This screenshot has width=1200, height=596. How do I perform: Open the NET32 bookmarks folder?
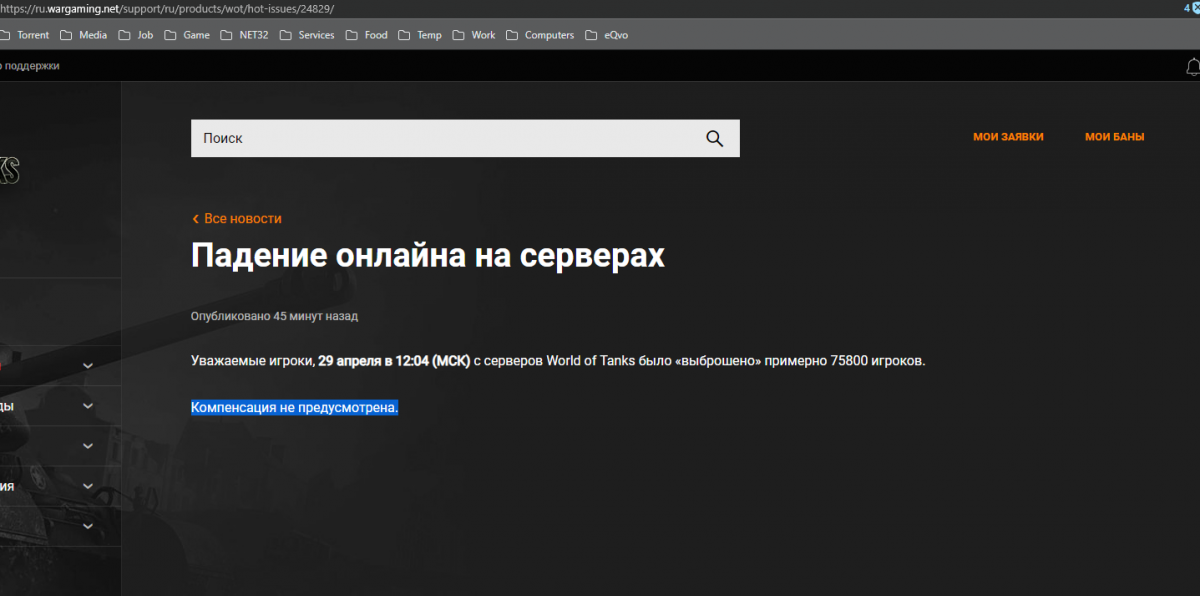point(245,35)
